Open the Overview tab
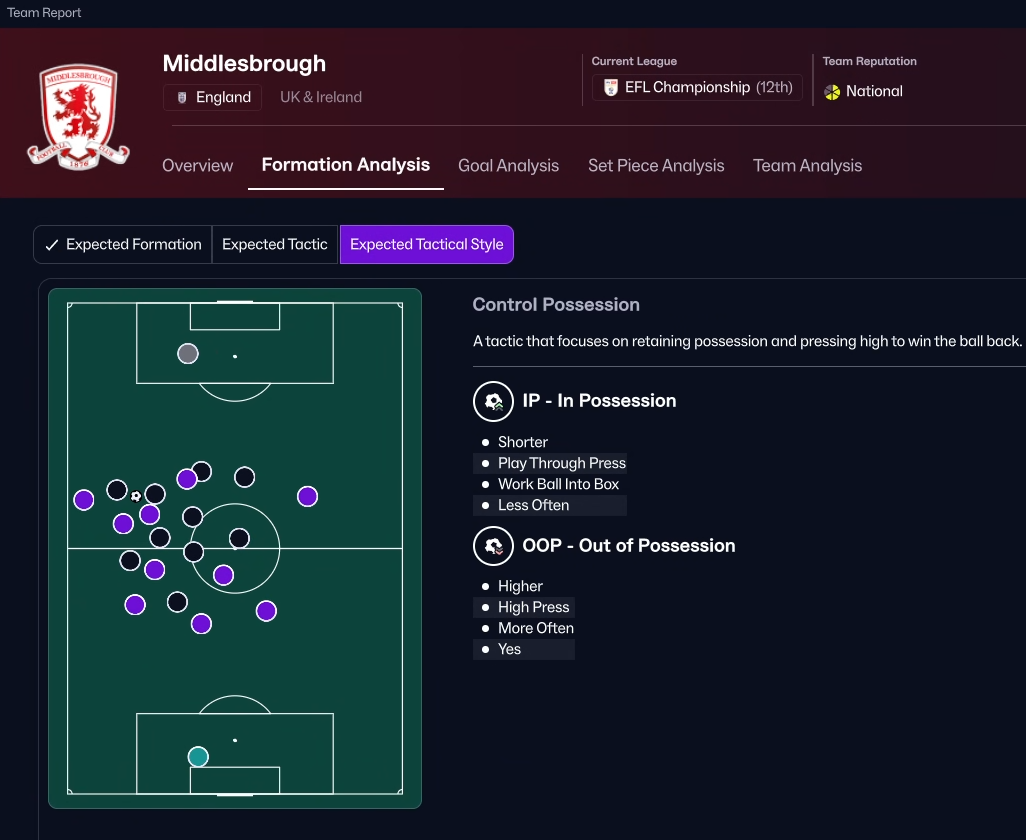Screen dimensions: 1026x840 click(198, 166)
